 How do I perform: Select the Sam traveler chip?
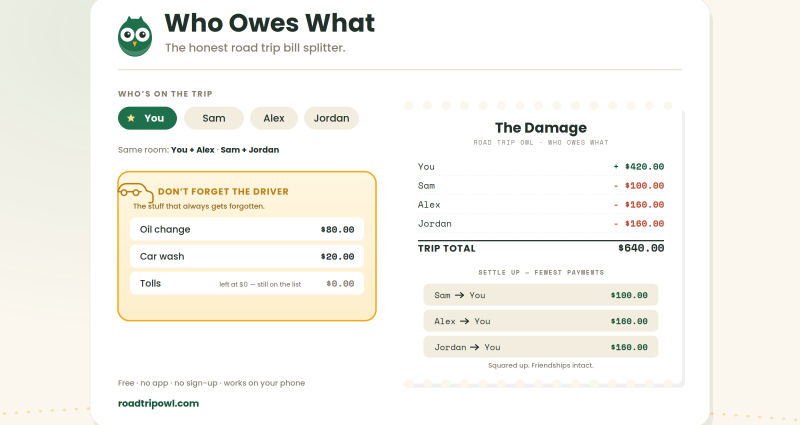click(x=214, y=118)
